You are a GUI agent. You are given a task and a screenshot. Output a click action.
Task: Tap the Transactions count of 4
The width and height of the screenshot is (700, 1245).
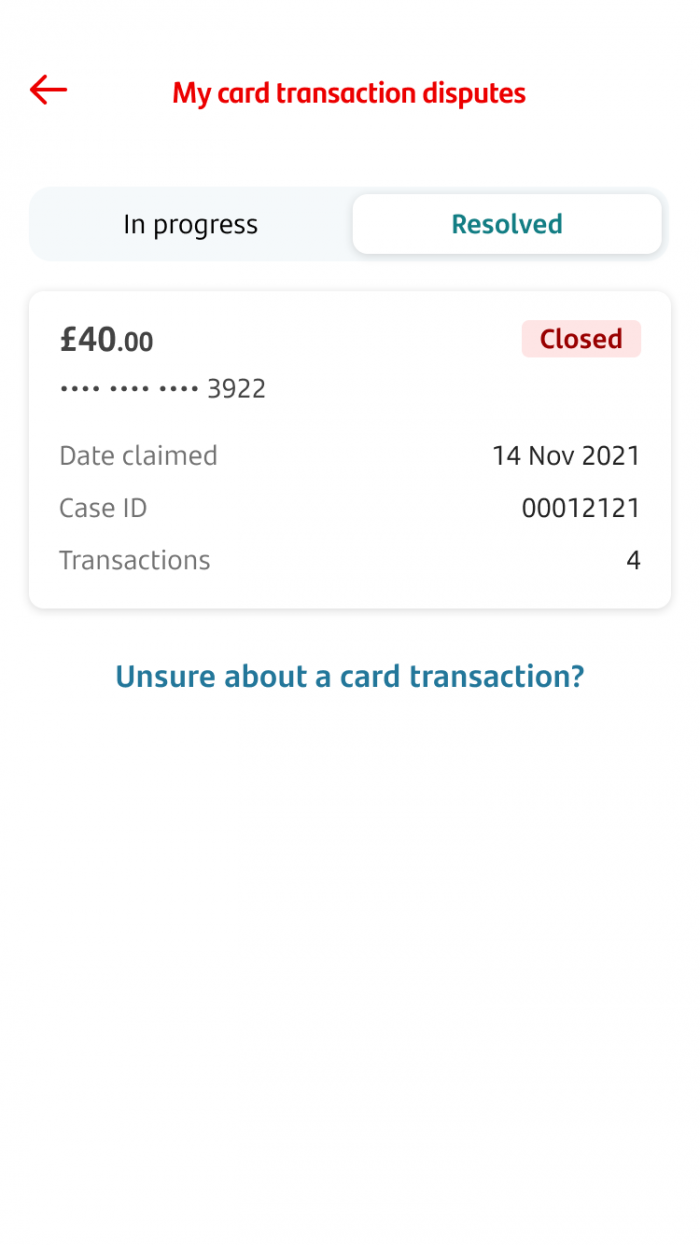point(633,560)
